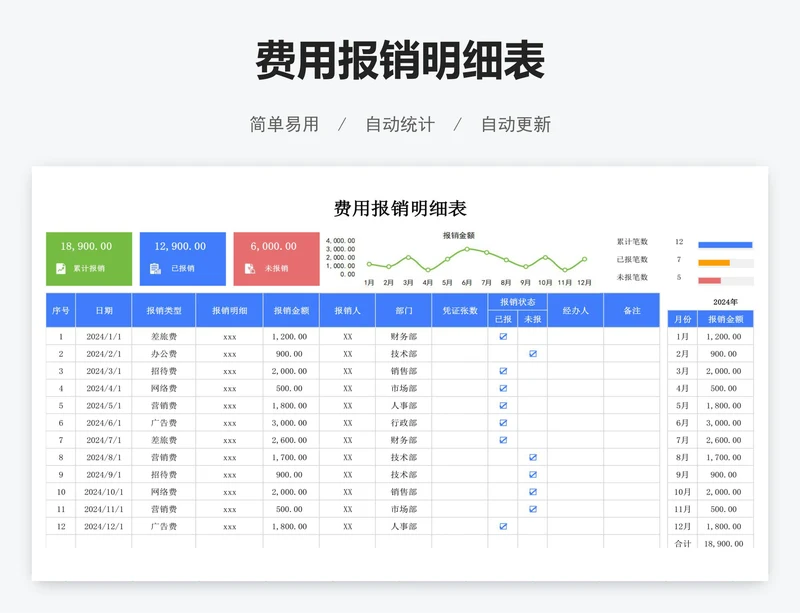Click the 6月 peak point on line chart
800x613 pixels.
[467, 249]
